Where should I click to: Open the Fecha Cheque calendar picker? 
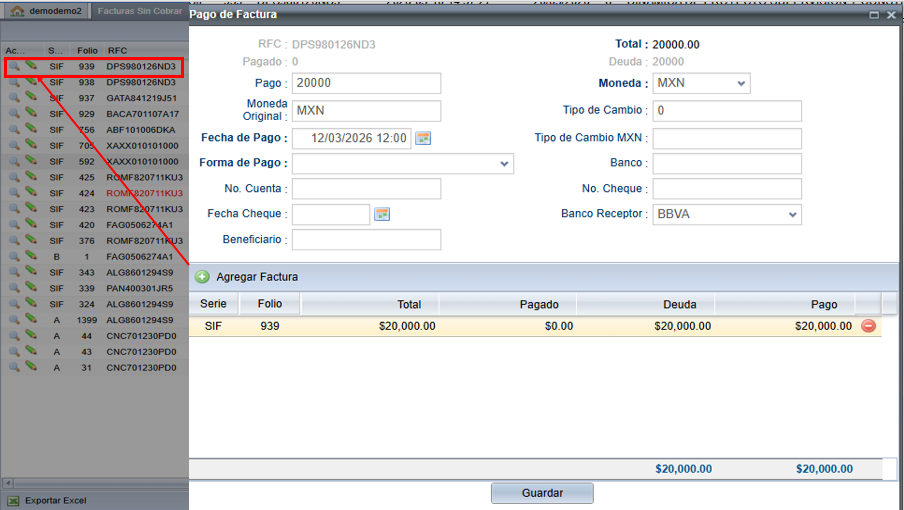click(381, 214)
